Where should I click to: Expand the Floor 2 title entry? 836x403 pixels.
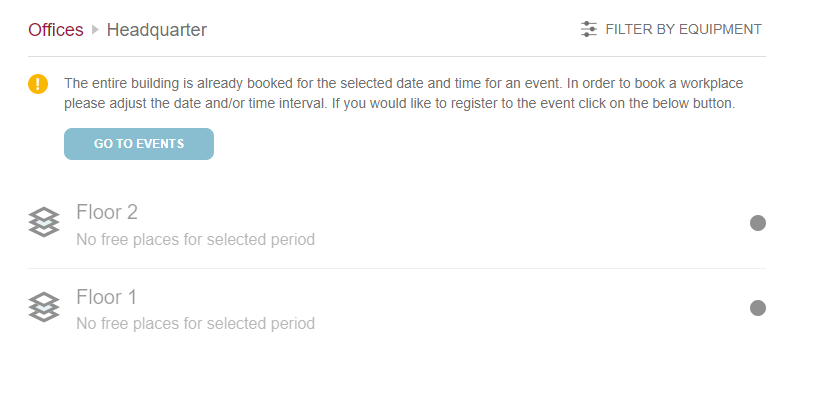click(x=107, y=212)
